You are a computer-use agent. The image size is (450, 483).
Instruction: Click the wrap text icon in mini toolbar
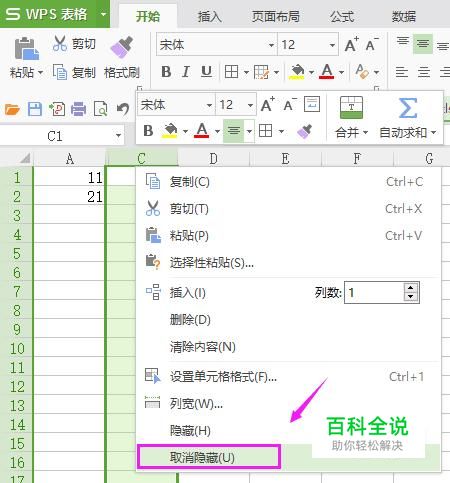pos(312,104)
